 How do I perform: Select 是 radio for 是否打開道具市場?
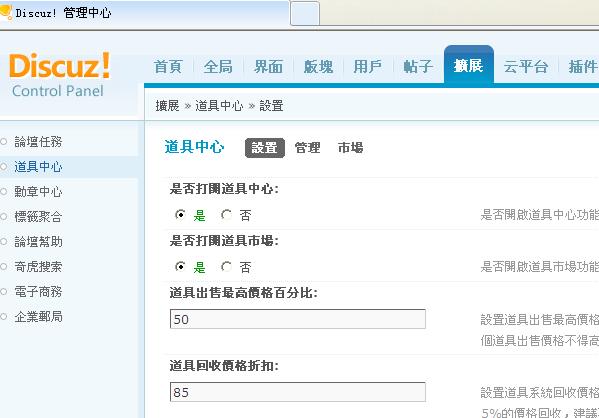[180, 266]
